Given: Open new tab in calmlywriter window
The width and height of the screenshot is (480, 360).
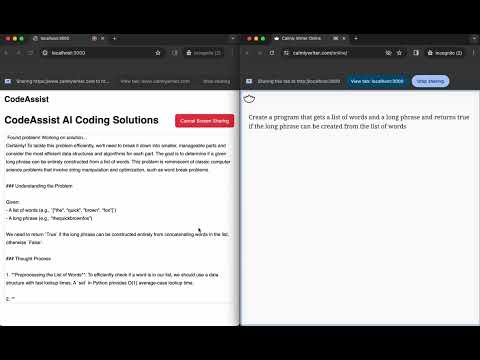Looking at the screenshot, I should (x=356, y=38).
